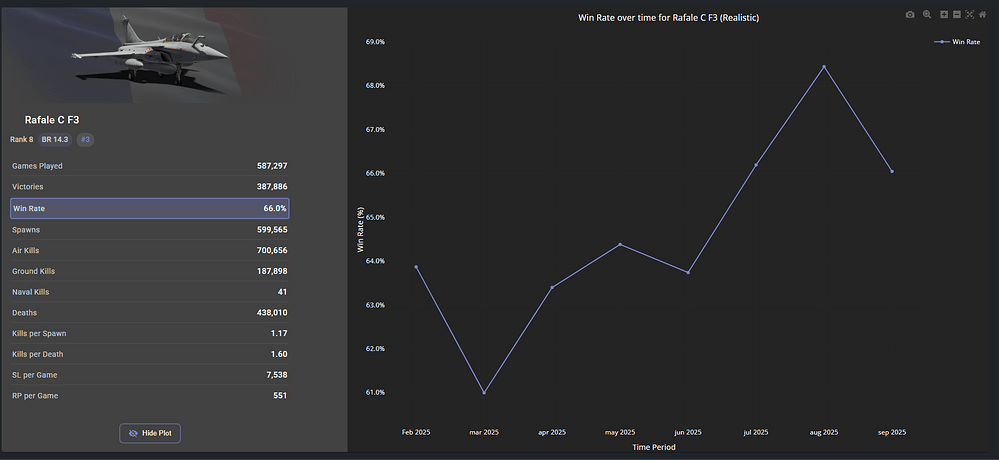The image size is (999, 460).
Task: Download plot as PNG with camera icon
Action: tap(910, 15)
